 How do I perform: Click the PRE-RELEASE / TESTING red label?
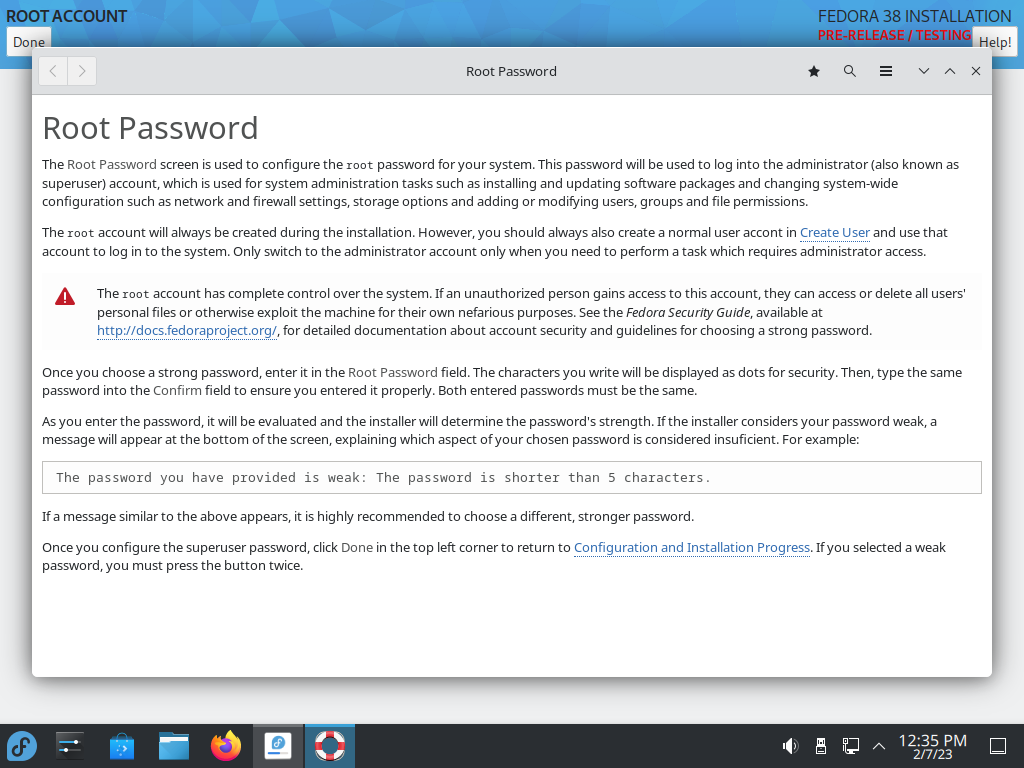894,35
